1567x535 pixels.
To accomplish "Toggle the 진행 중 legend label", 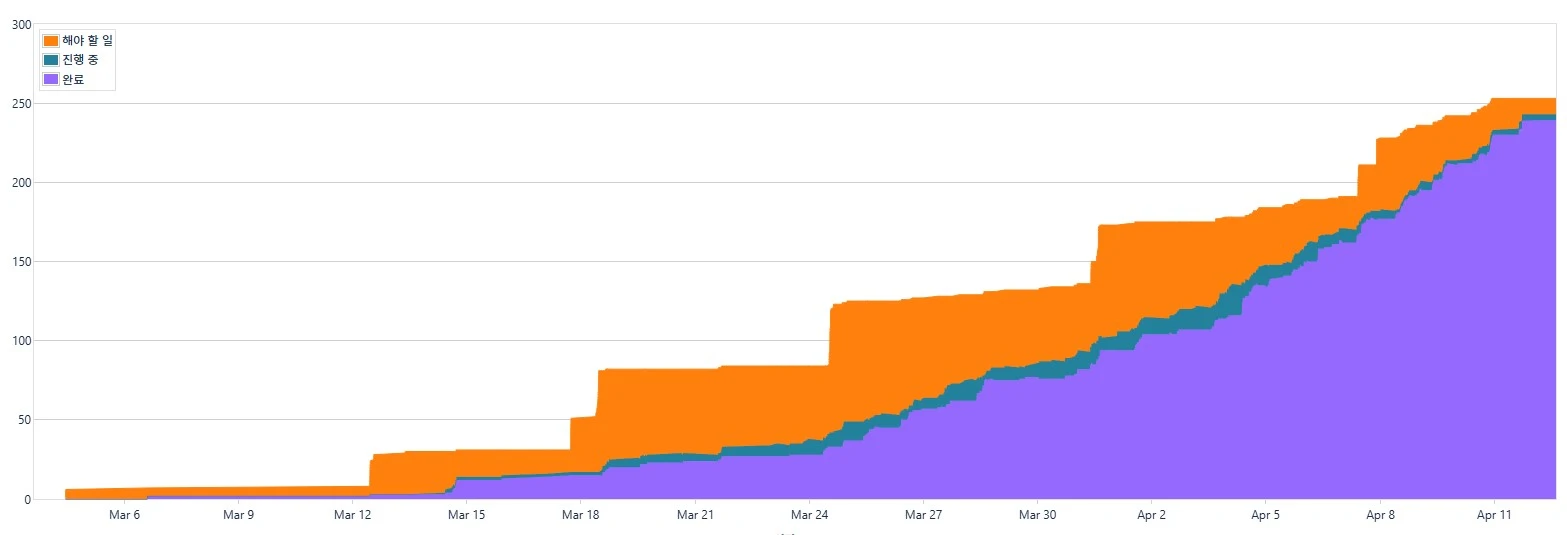I will [x=80, y=60].
